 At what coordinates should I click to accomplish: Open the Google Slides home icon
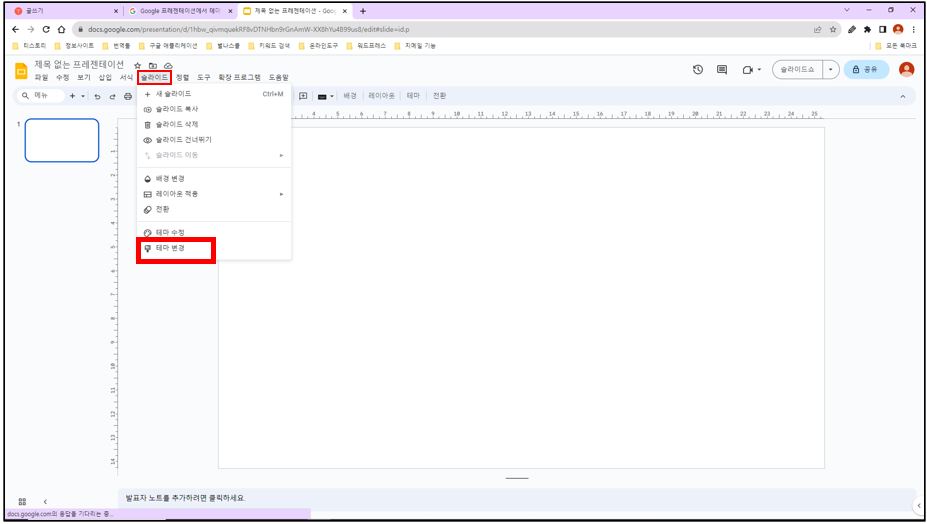point(21,71)
